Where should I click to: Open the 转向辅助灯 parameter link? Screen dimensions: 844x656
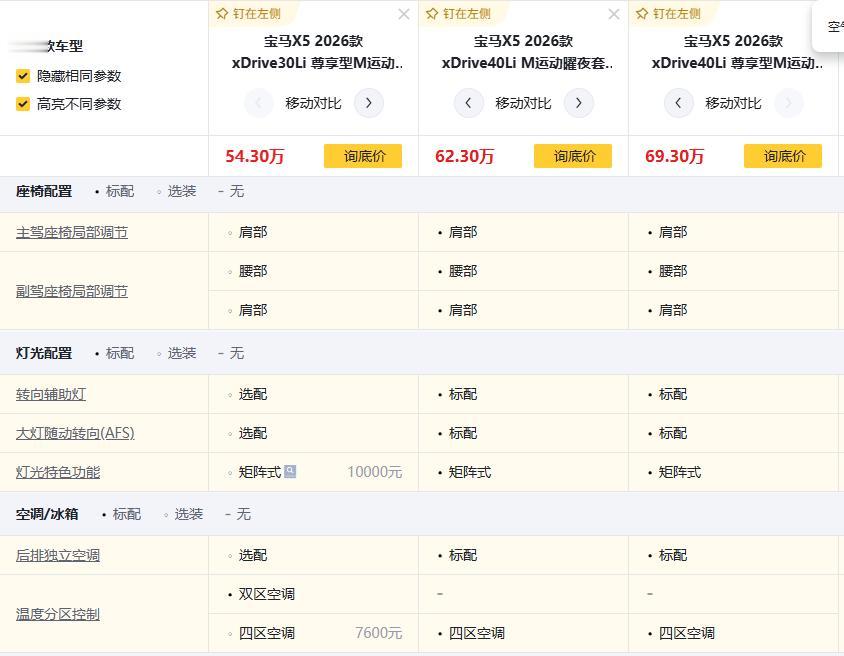[51, 394]
